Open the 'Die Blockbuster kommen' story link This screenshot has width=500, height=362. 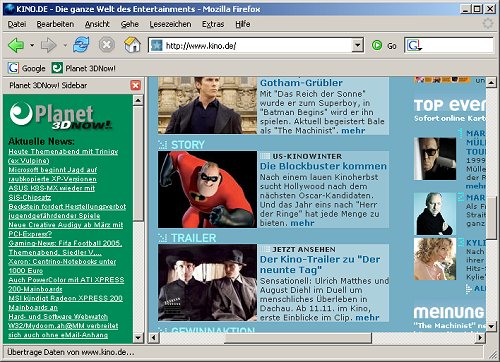pyautogui.click(x=323, y=166)
